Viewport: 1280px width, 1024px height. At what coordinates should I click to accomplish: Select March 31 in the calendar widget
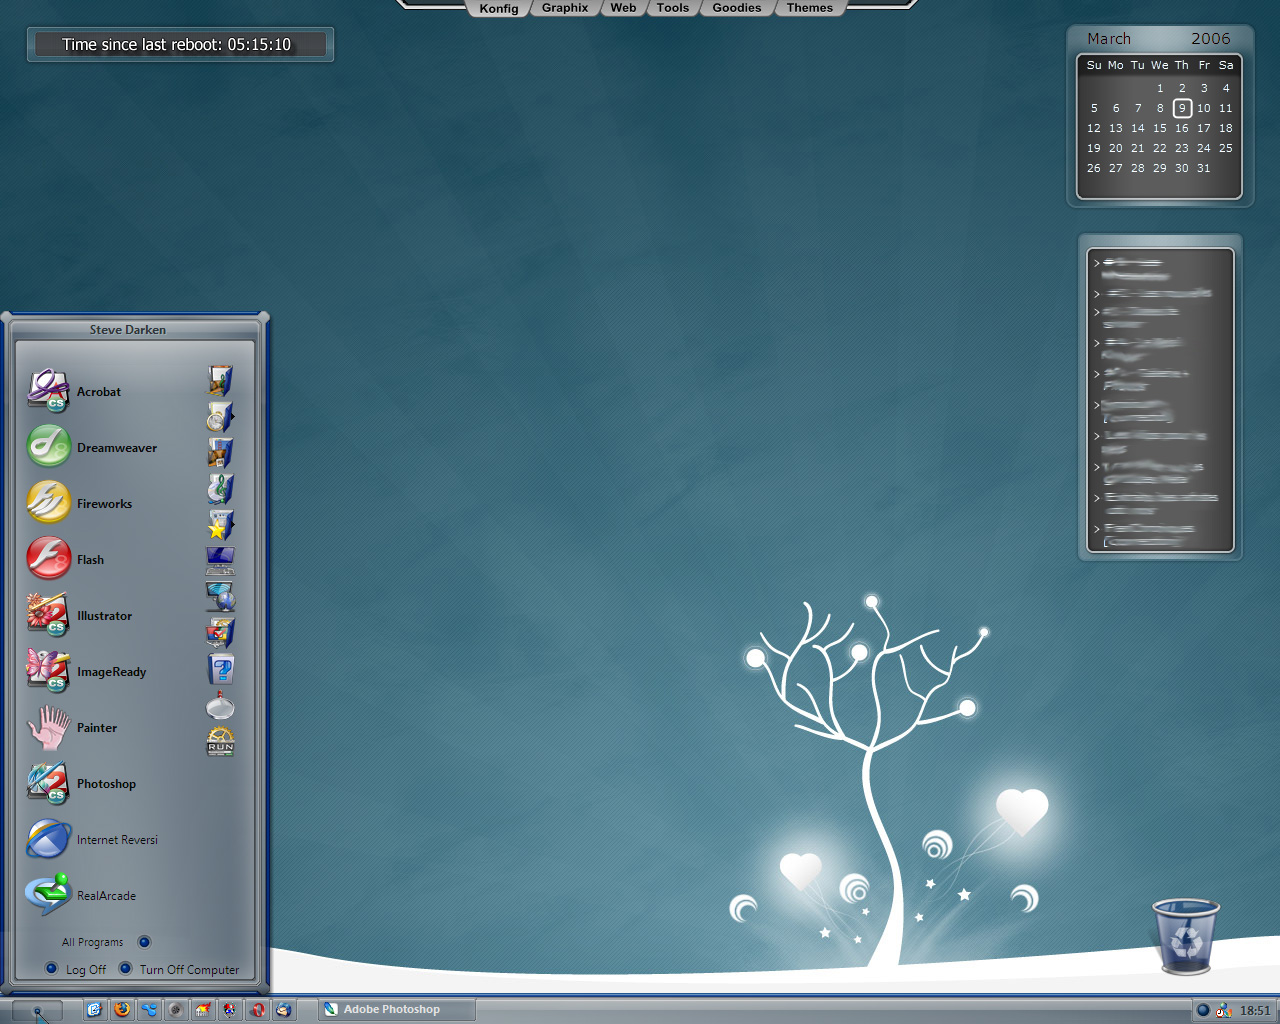(x=1204, y=168)
